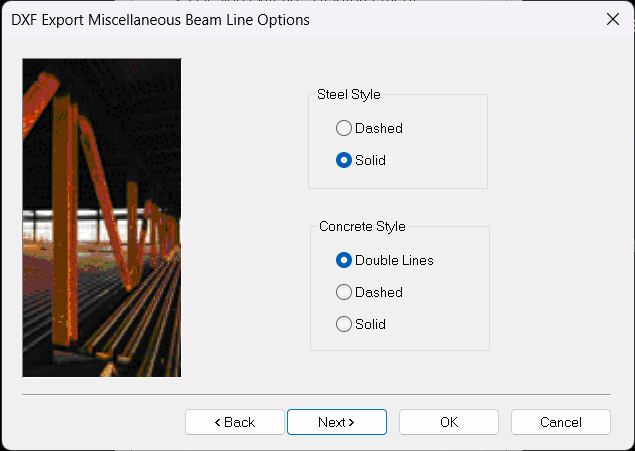Image resolution: width=635 pixels, height=451 pixels.
Task: Click the right chevron on Next button
Action: click(352, 423)
